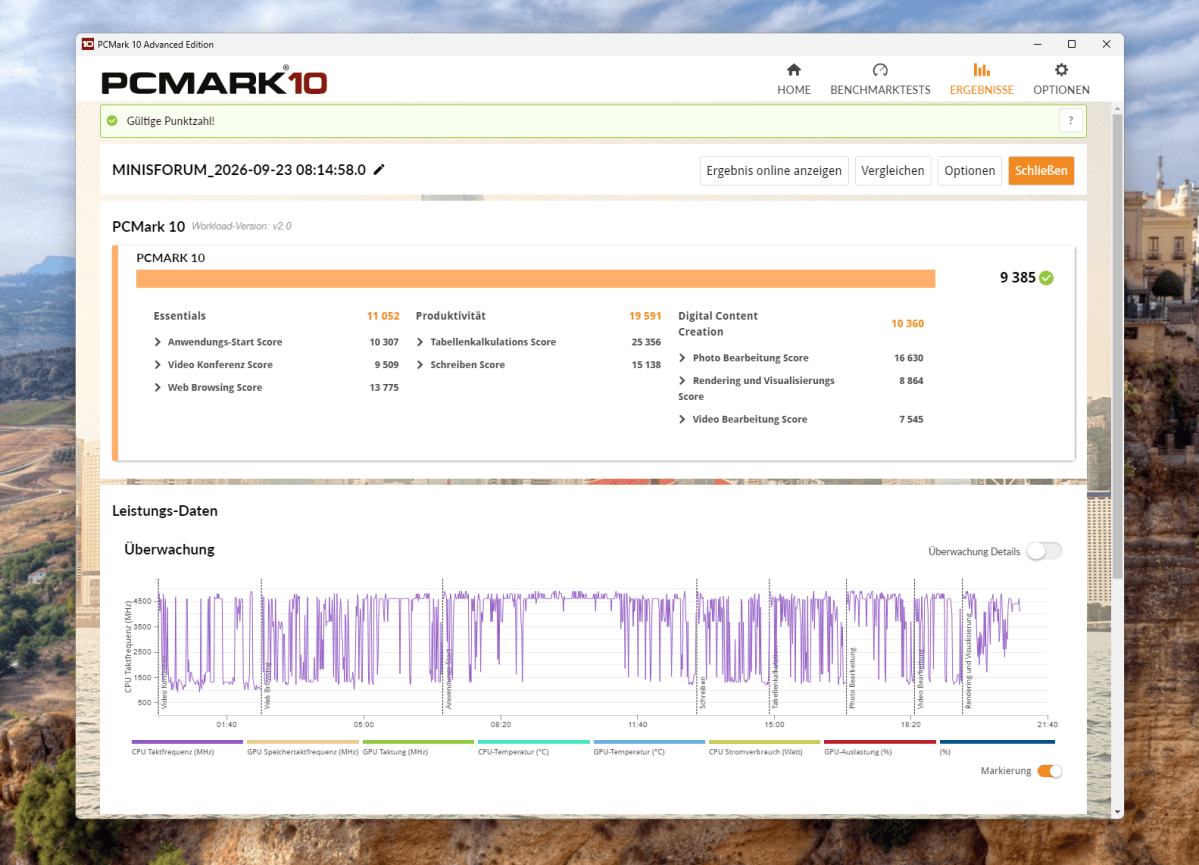Click the PCMark 10 title bar app icon

[87, 44]
